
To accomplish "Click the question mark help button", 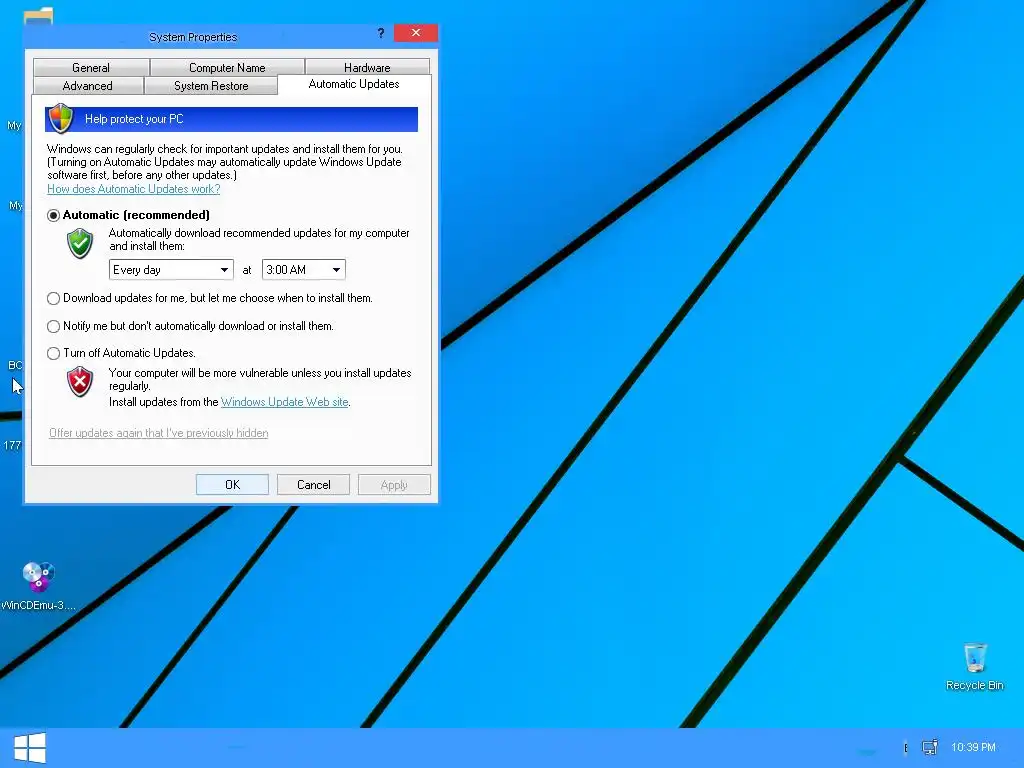I will click(x=381, y=33).
